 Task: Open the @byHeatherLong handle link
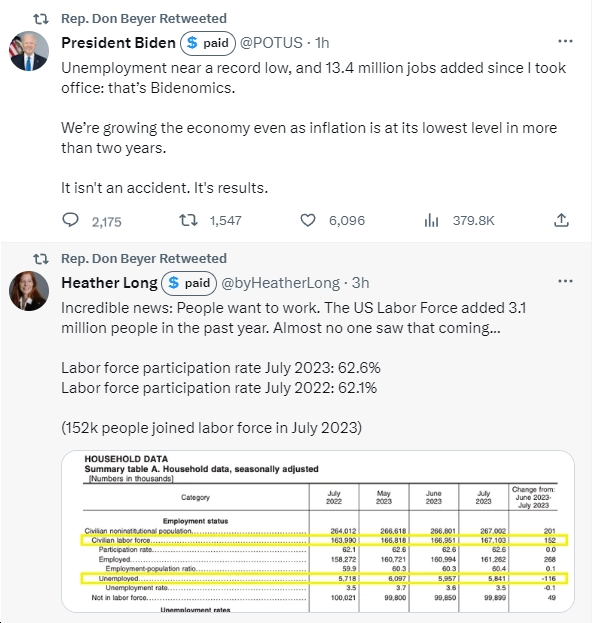(281, 283)
